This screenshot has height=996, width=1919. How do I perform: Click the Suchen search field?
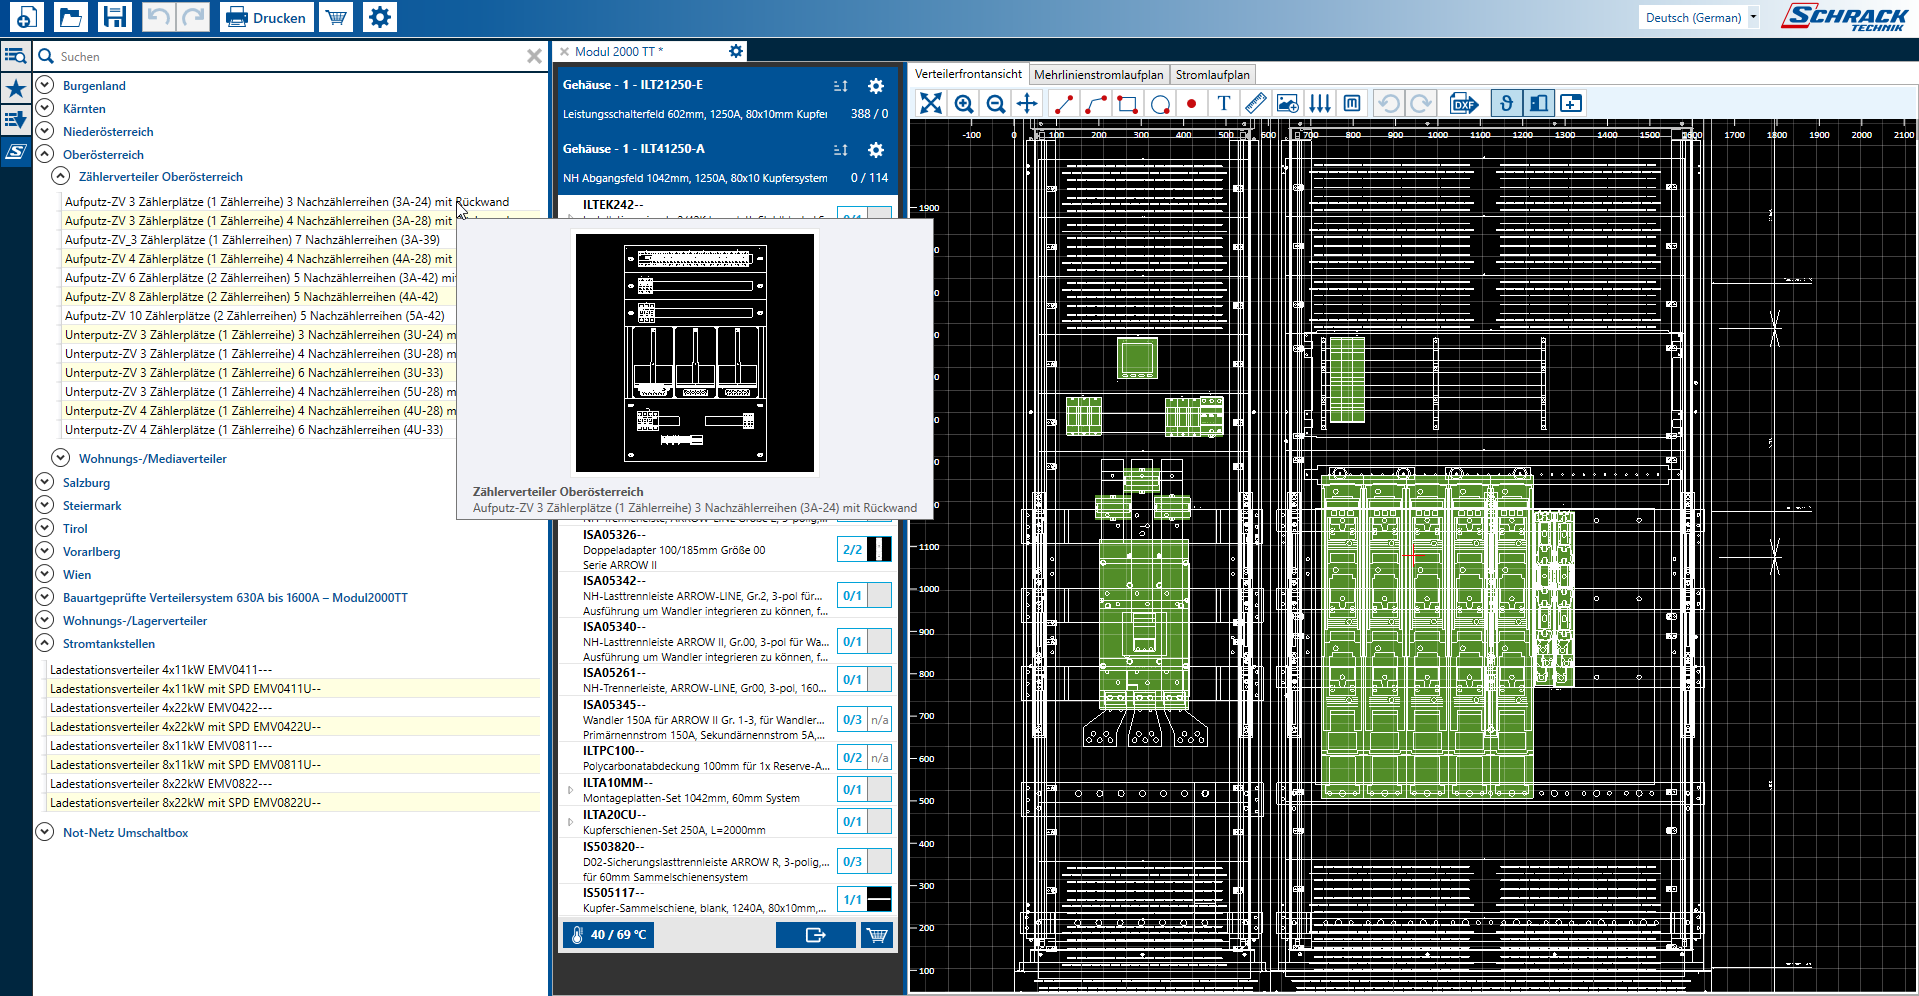pyautogui.click(x=290, y=57)
